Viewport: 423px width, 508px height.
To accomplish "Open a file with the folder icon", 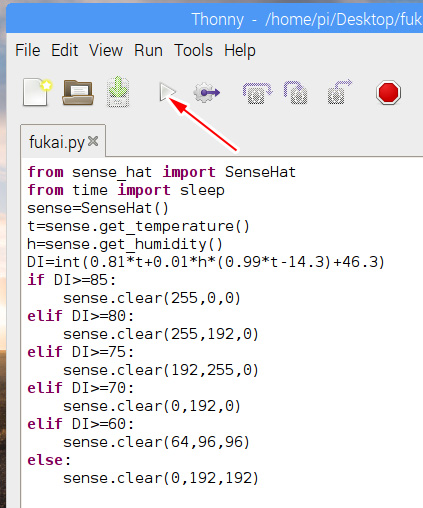I will [78, 92].
